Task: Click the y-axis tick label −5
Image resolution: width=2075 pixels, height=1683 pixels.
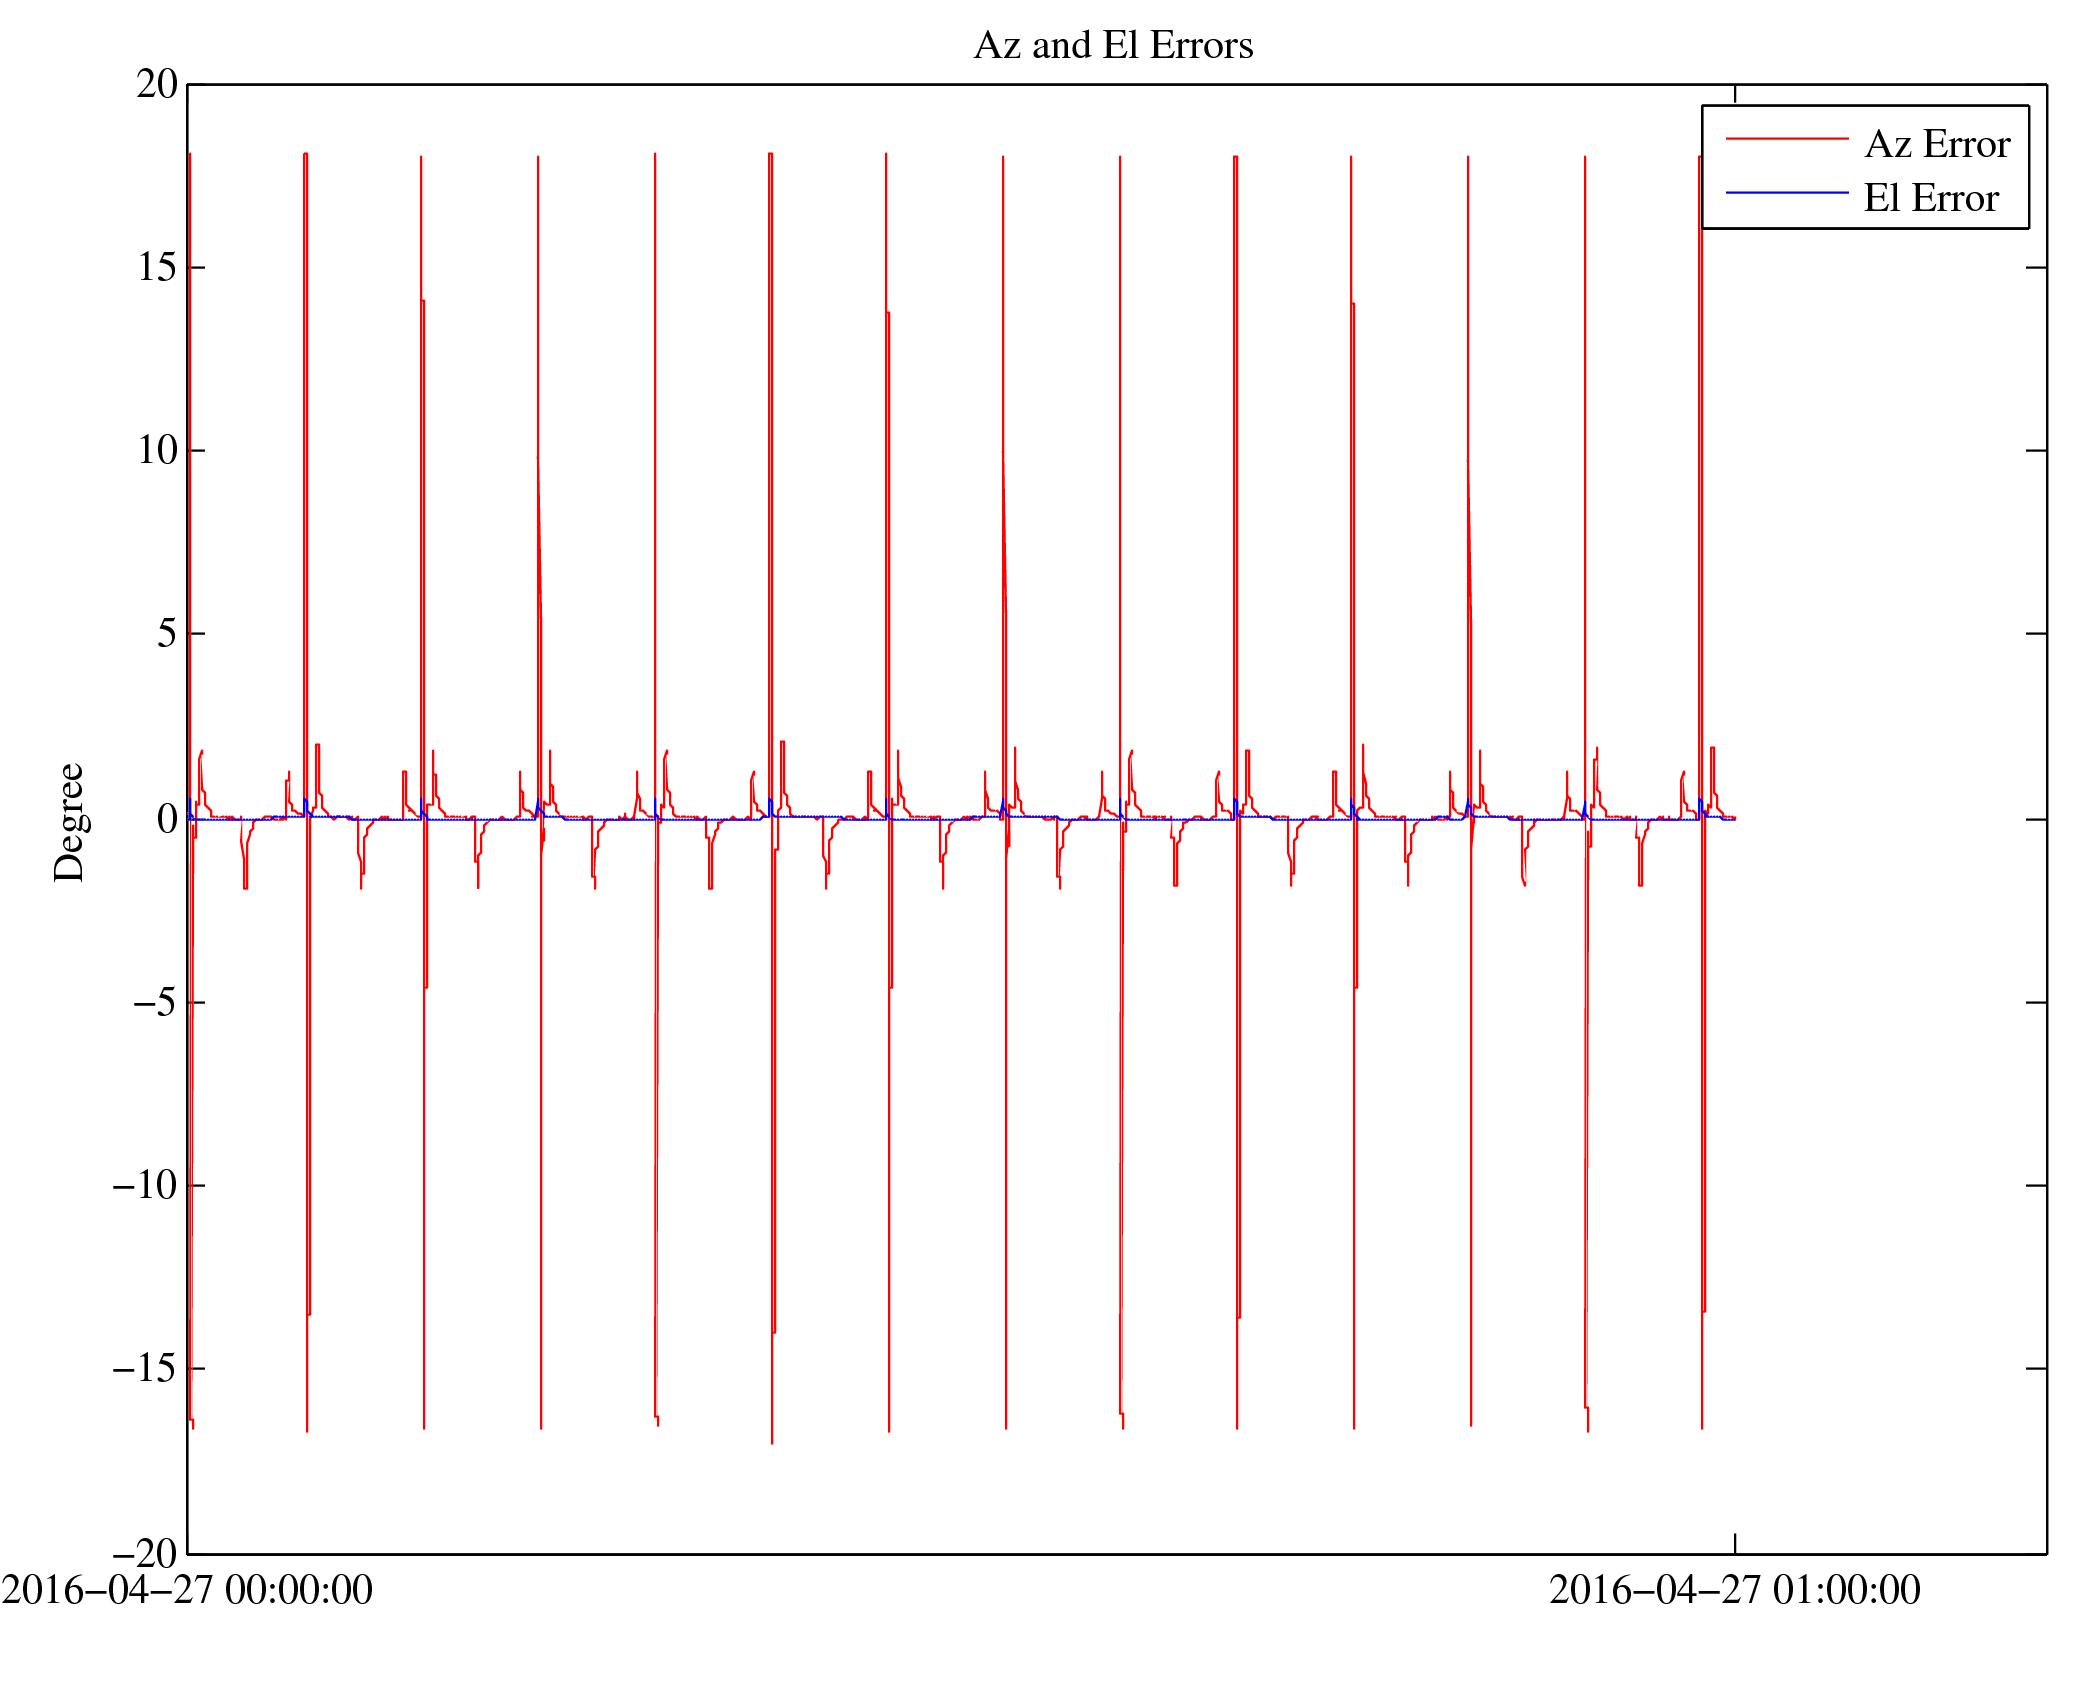Action: [155, 1002]
